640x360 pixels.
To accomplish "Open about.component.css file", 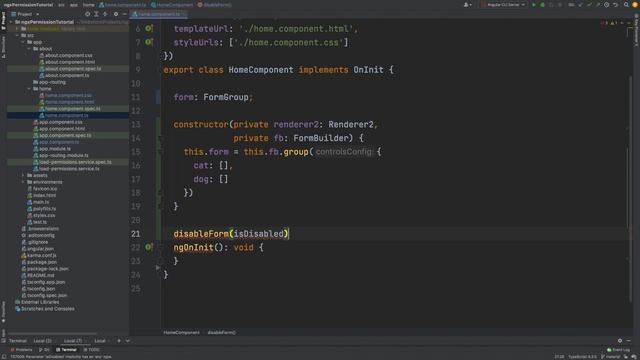I will tap(66, 56).
